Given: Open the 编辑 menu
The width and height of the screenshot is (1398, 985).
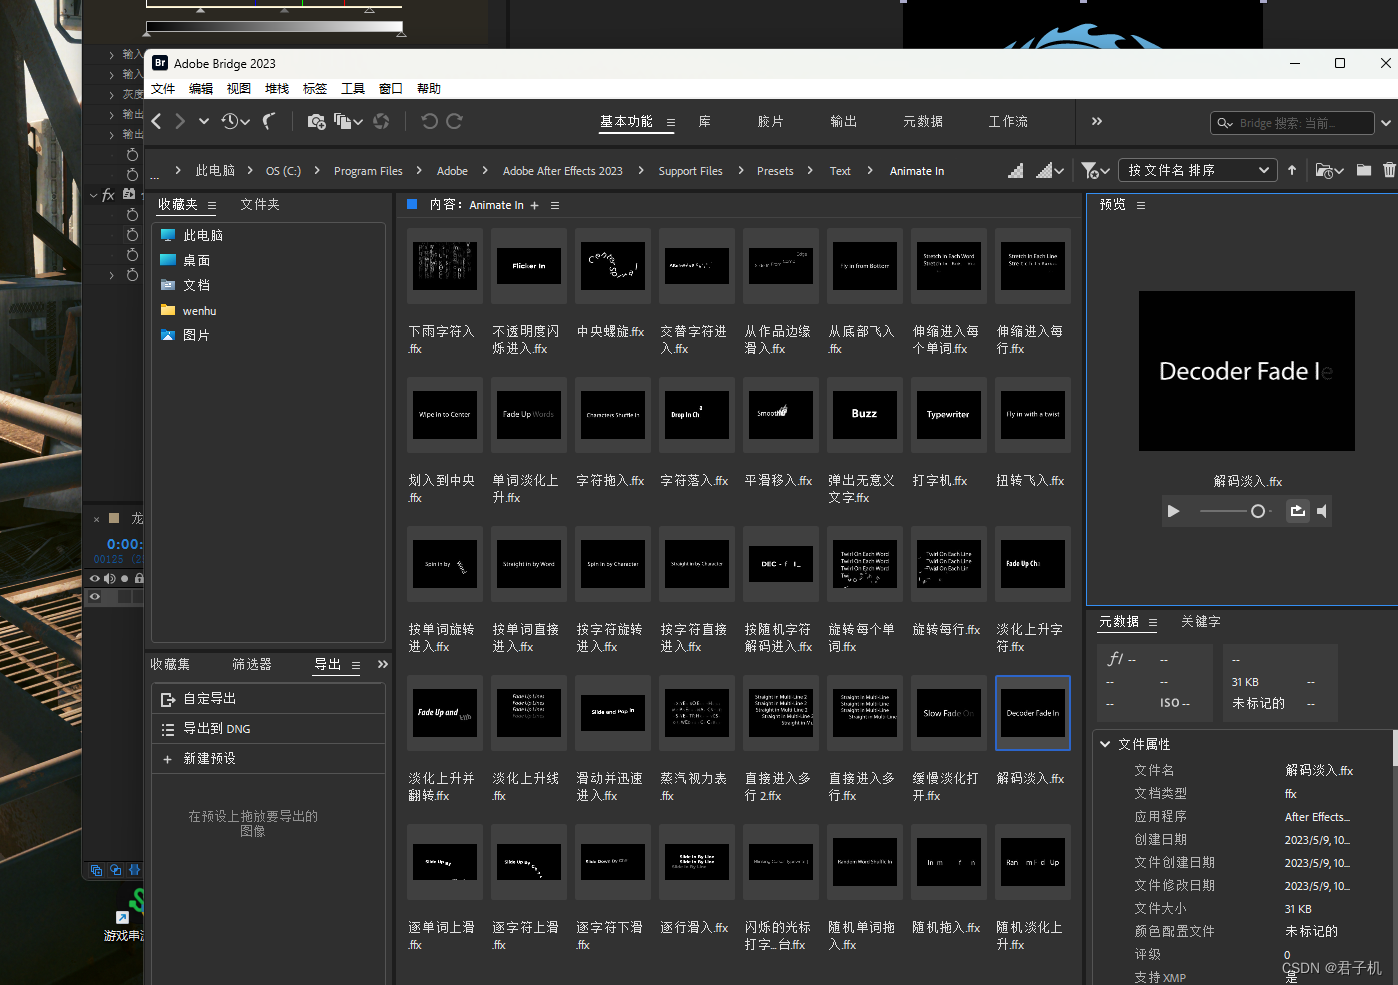Looking at the screenshot, I should click(201, 89).
